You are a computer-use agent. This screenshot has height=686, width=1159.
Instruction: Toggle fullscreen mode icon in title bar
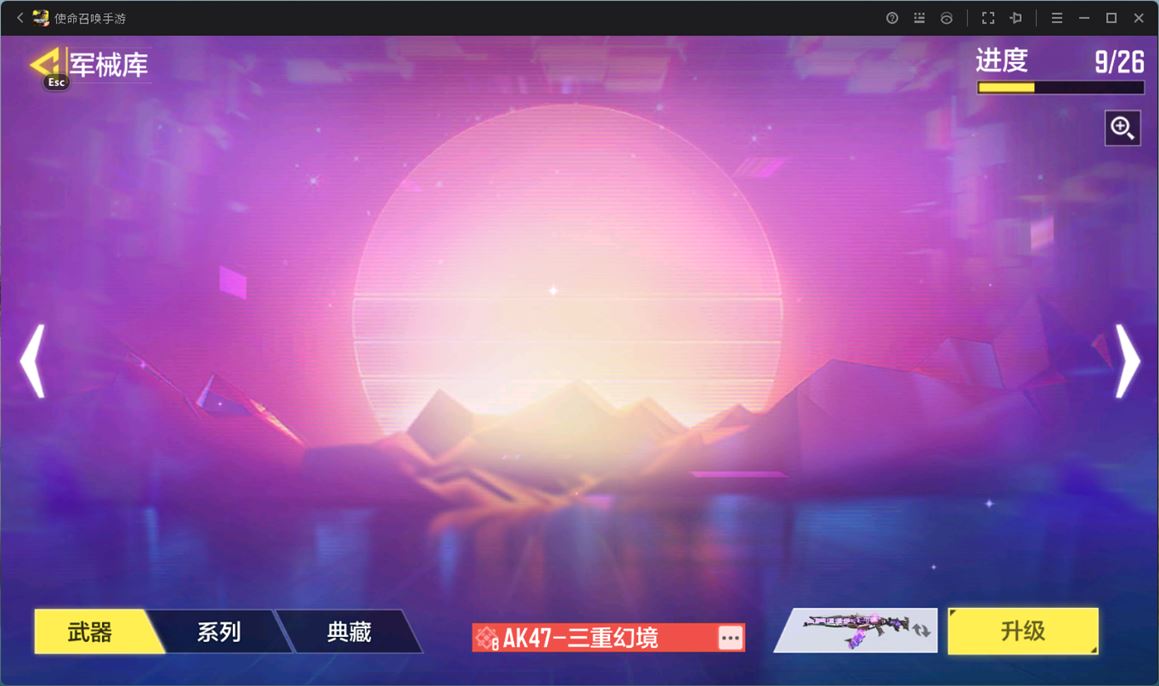(x=988, y=18)
